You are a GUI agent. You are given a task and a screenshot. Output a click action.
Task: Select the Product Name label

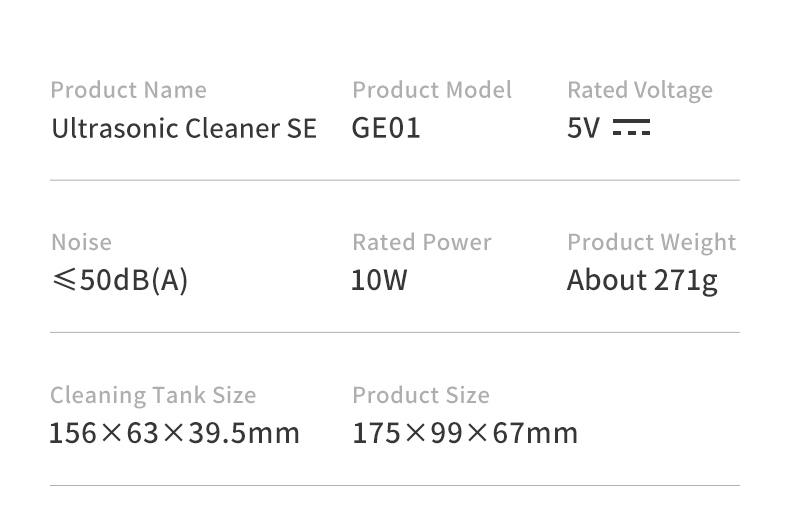128,90
